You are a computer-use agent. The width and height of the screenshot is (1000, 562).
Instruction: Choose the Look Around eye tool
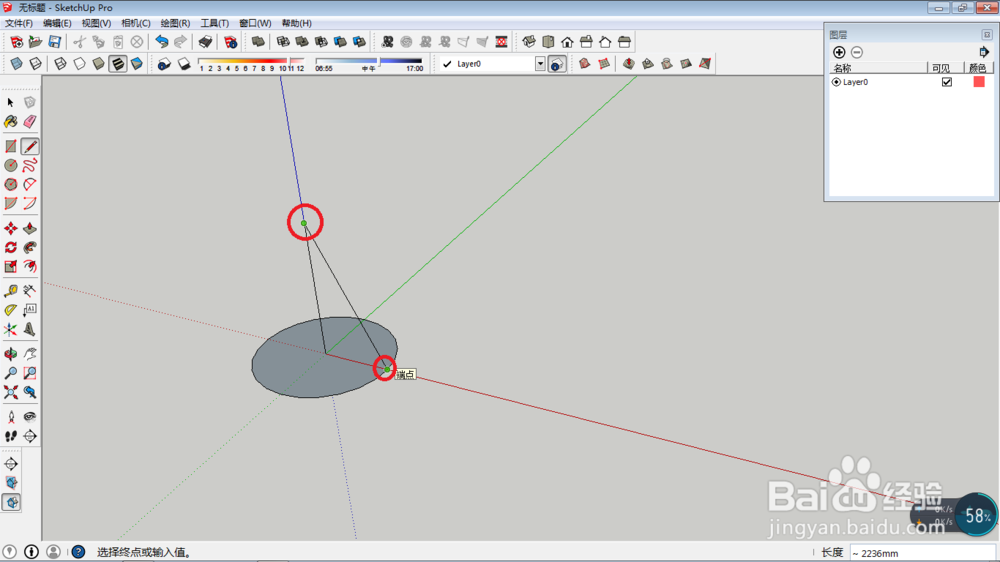click(x=30, y=417)
